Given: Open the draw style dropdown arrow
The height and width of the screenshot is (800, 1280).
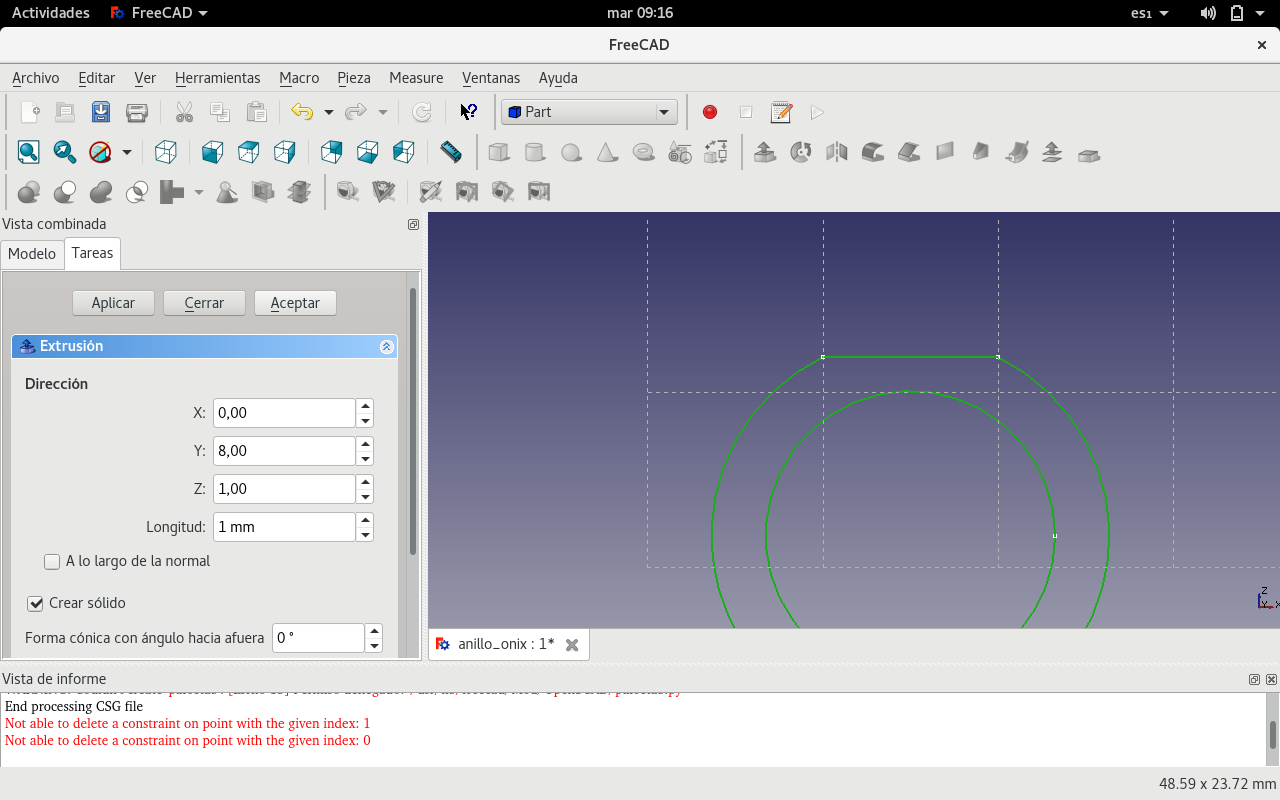Looking at the screenshot, I should pos(127,152).
